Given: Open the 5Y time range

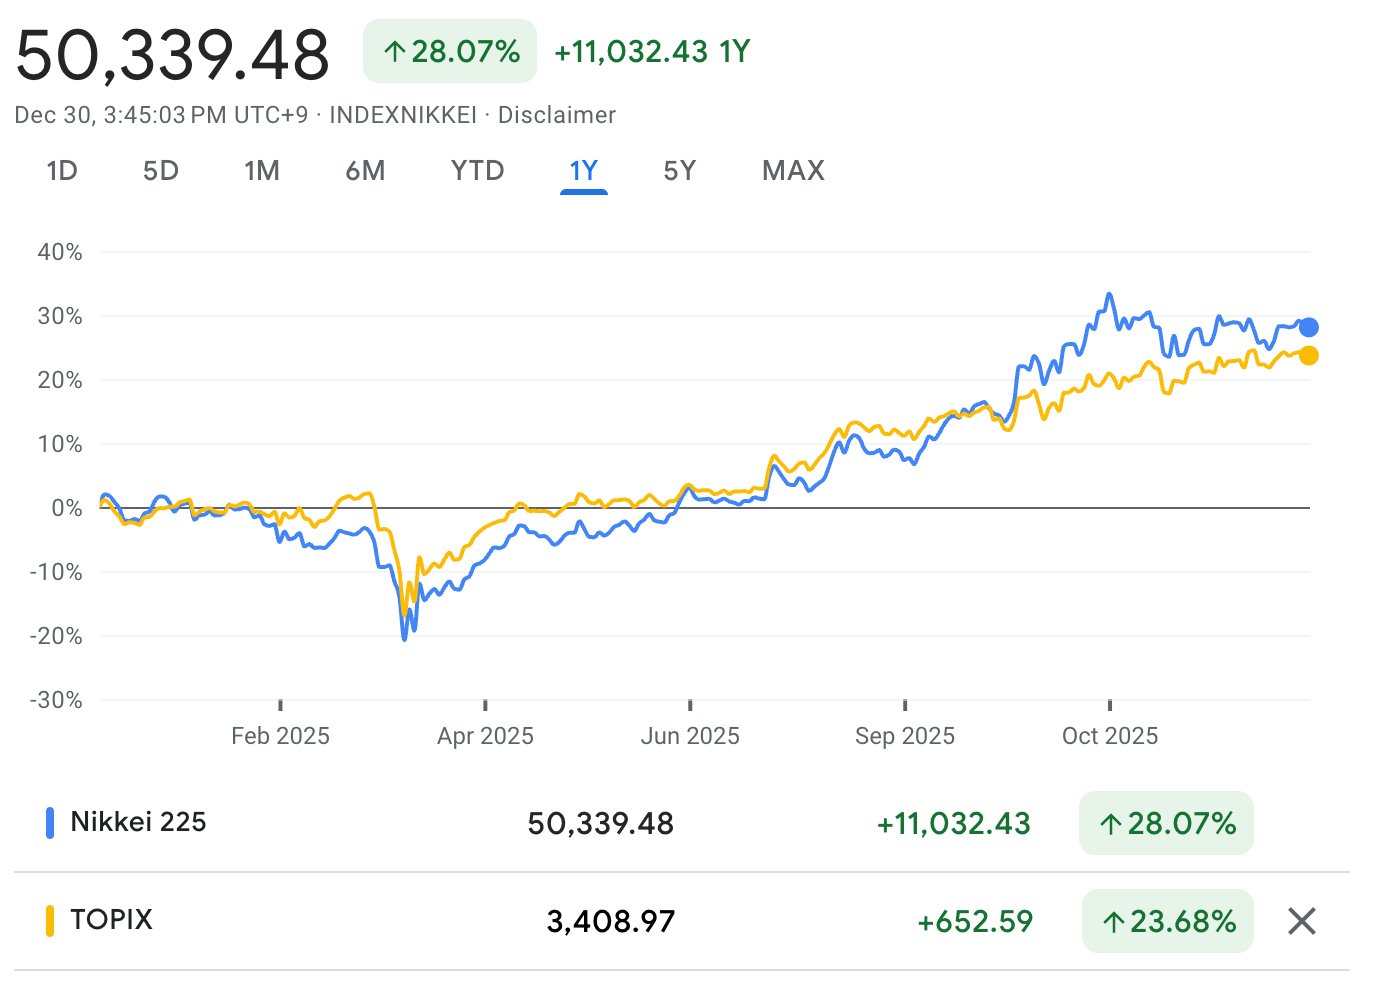Looking at the screenshot, I should pos(679,171).
